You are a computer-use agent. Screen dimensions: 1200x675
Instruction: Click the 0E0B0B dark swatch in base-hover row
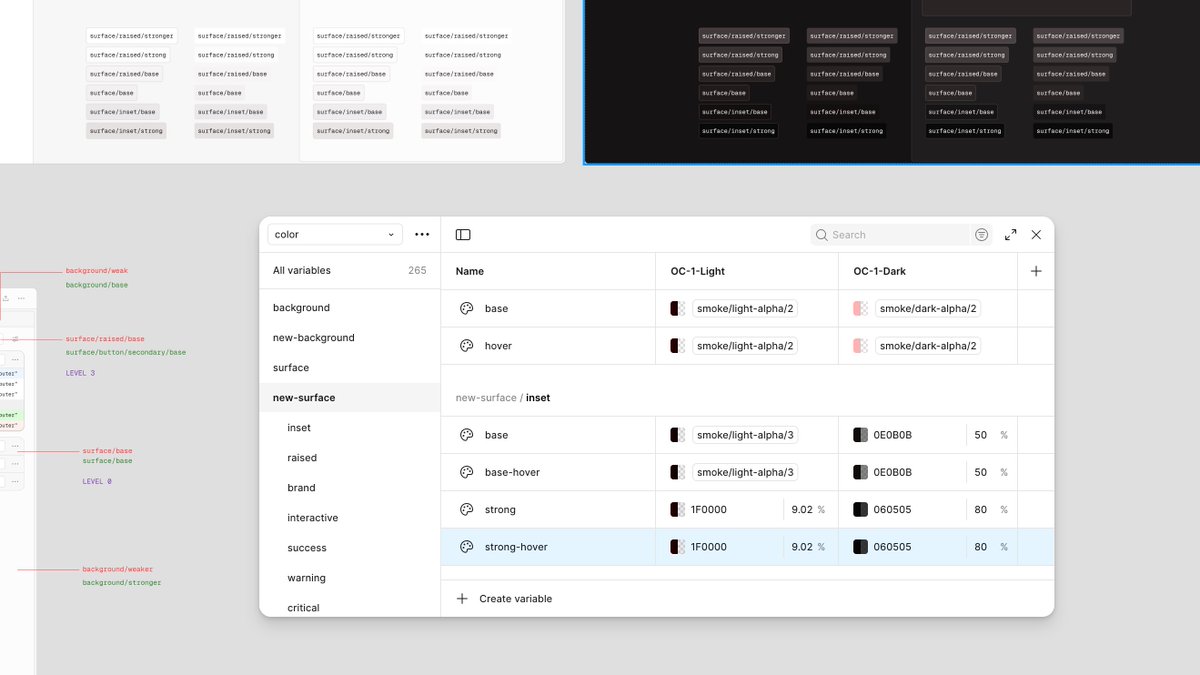pos(860,472)
